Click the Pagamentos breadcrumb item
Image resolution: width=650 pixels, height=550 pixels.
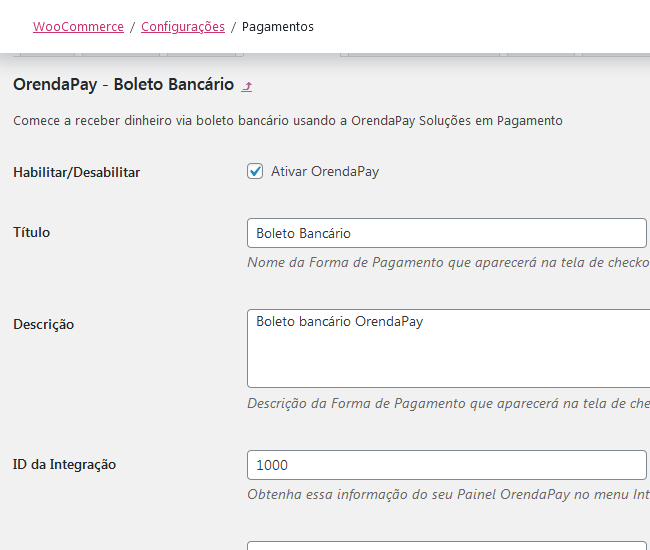click(x=278, y=27)
